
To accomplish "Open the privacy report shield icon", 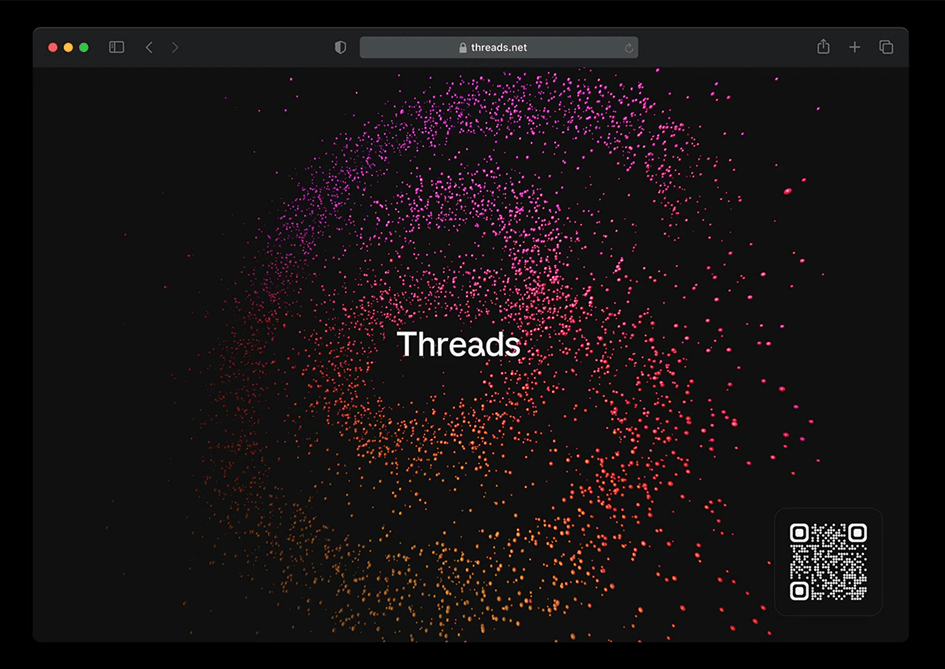I will tap(341, 47).
